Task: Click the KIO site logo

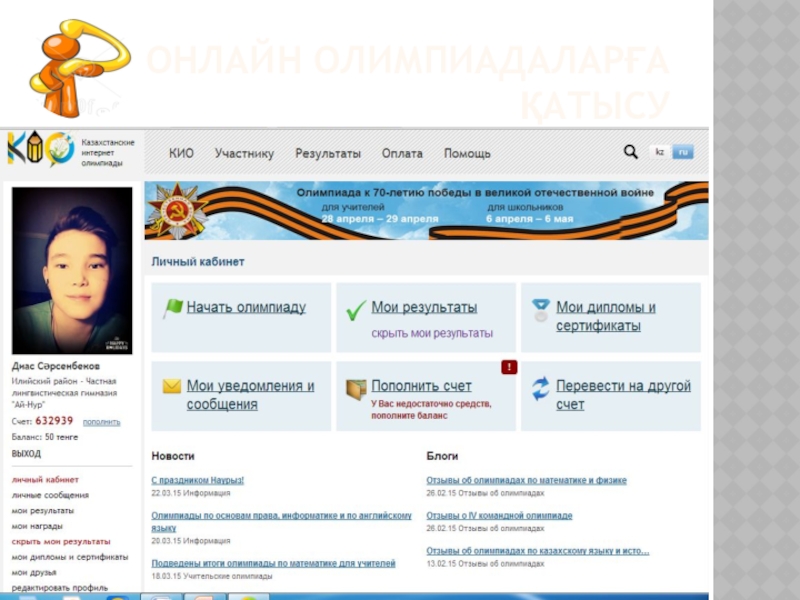Action: point(41,149)
